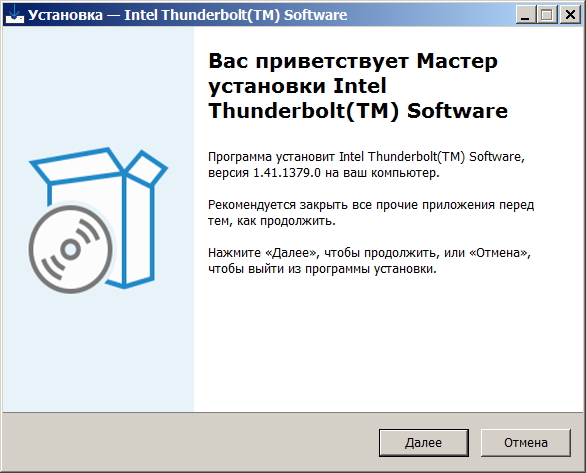This screenshot has width=586, height=473.
Task: Click the grayed-out maximize button
Action: click(548, 15)
